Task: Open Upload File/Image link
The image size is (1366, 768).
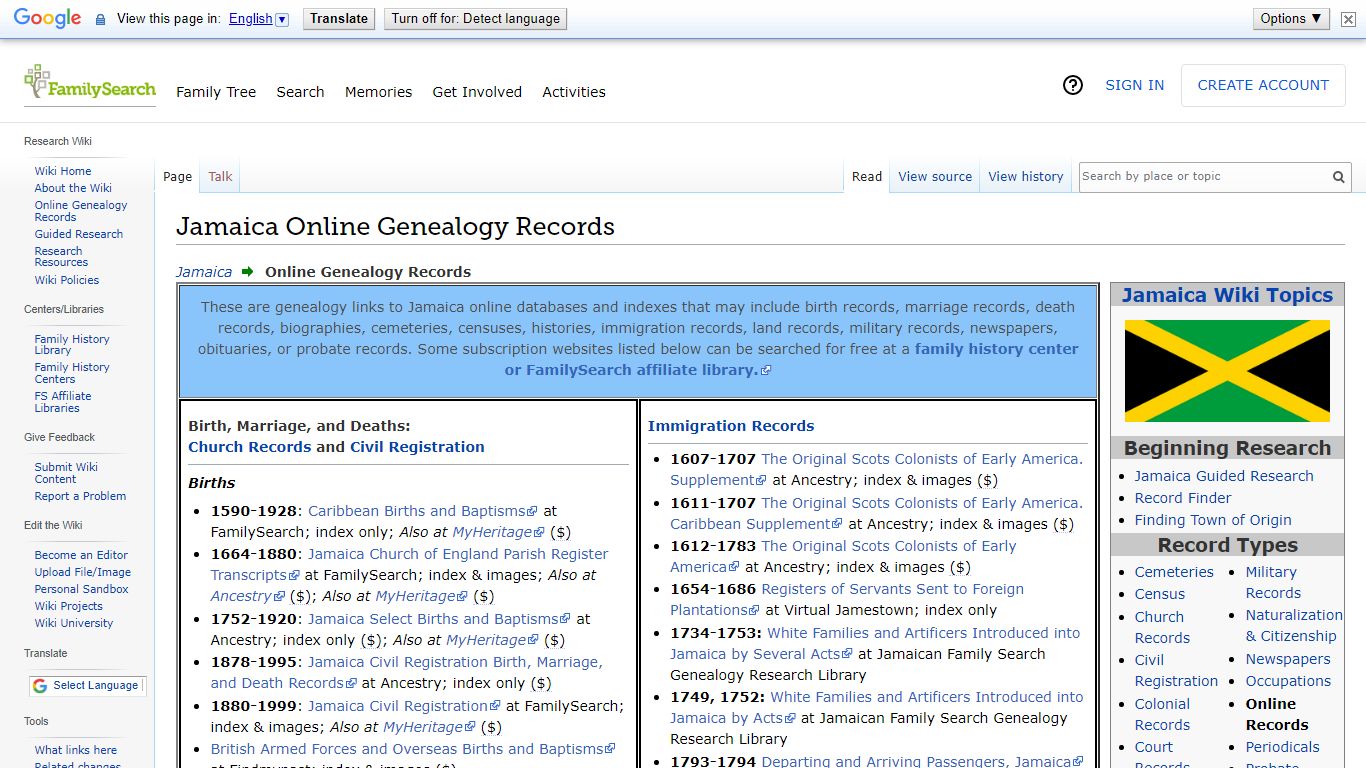Action: coord(83,572)
